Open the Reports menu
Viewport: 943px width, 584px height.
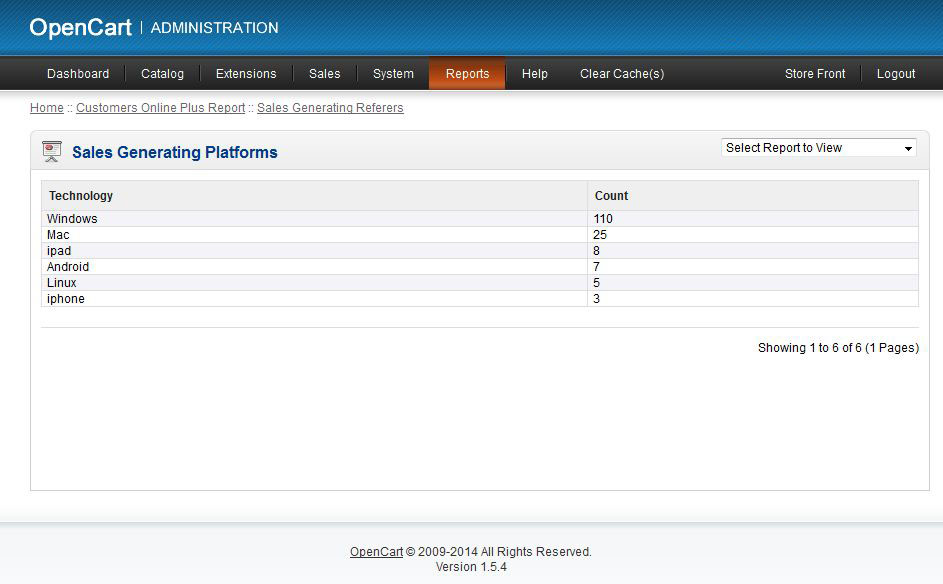coord(467,74)
